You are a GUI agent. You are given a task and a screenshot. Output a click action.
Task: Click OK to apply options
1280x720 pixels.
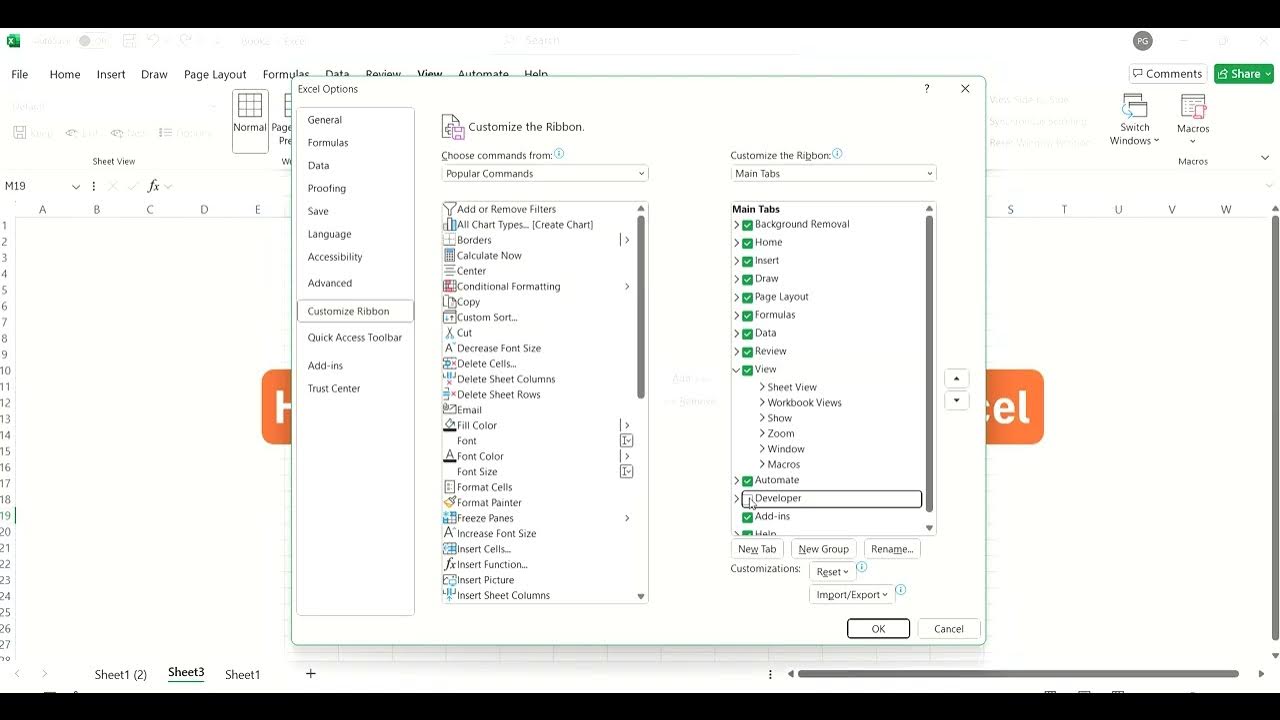(878, 629)
